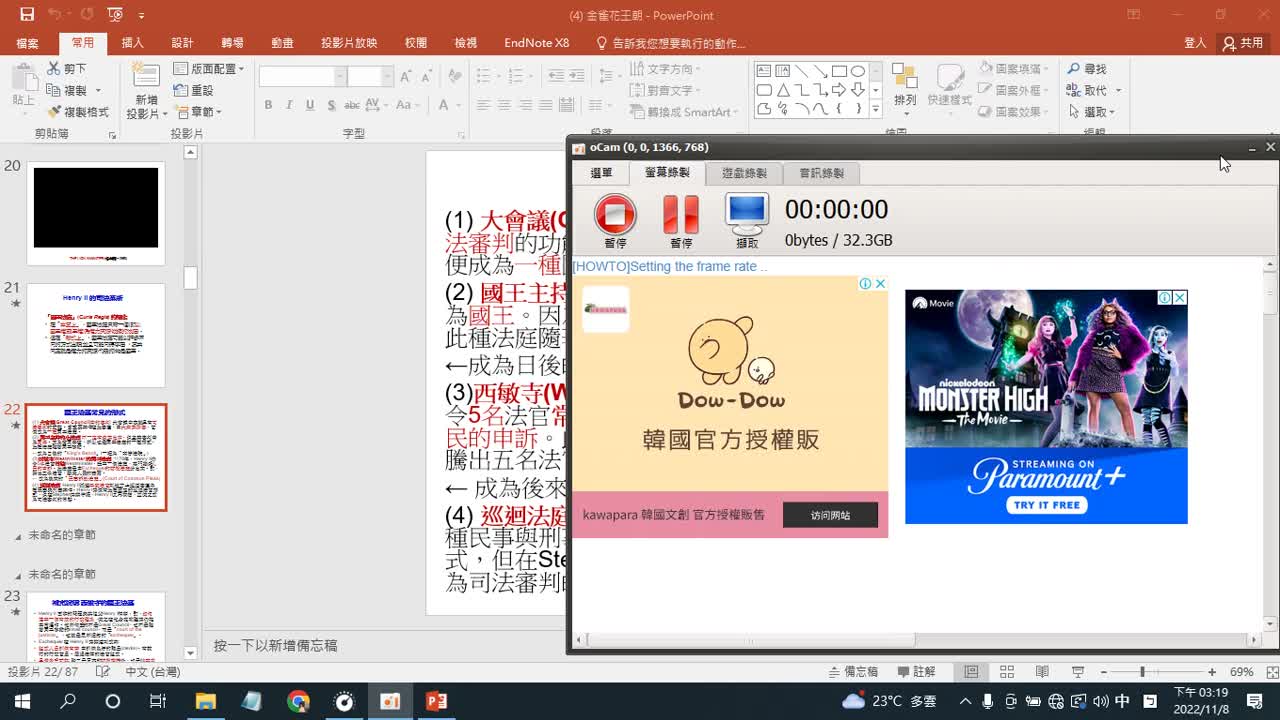This screenshot has width=1280, height=720.
Task: Click Notes (備忘稿) in status bar
Action: [853, 672]
